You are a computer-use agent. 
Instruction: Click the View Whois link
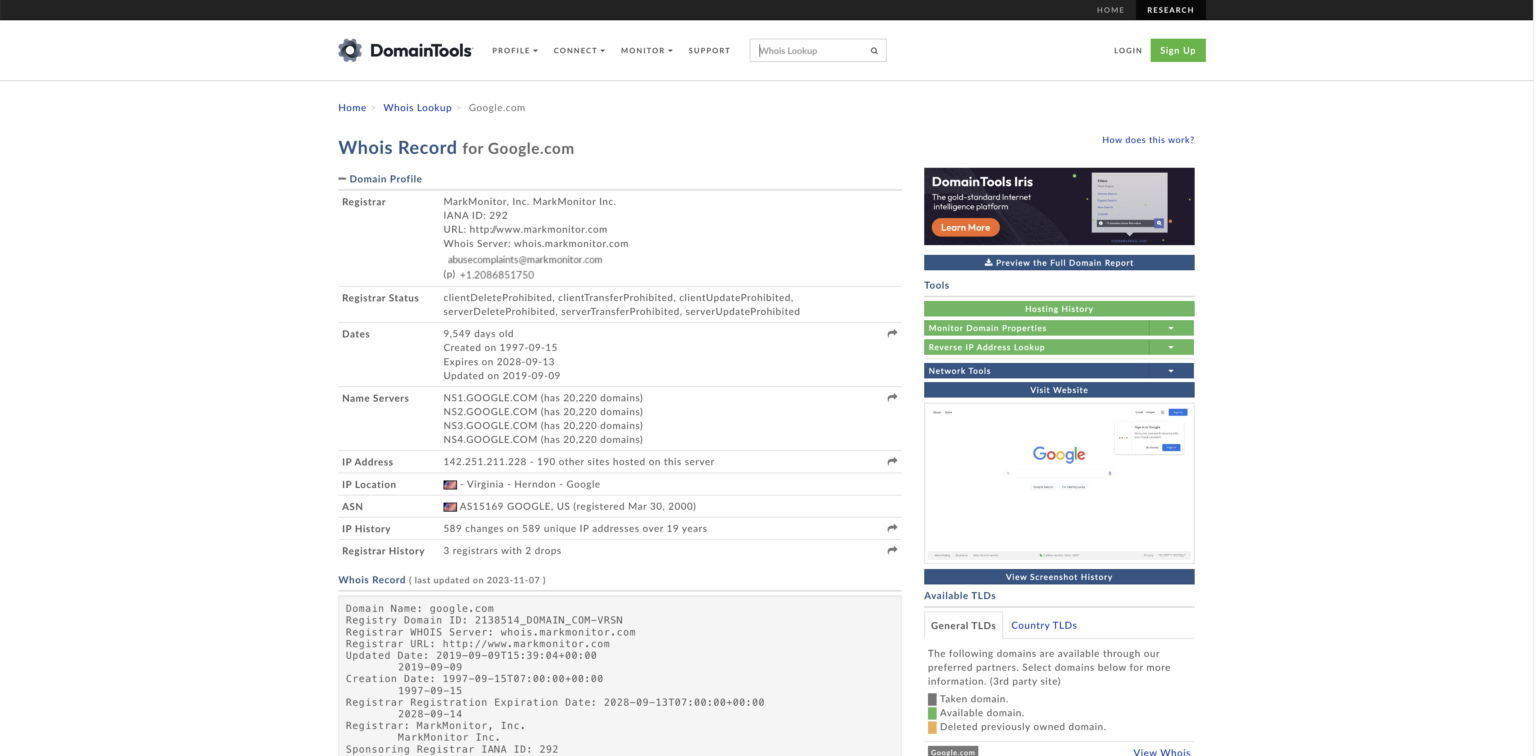pyautogui.click(x=1162, y=752)
